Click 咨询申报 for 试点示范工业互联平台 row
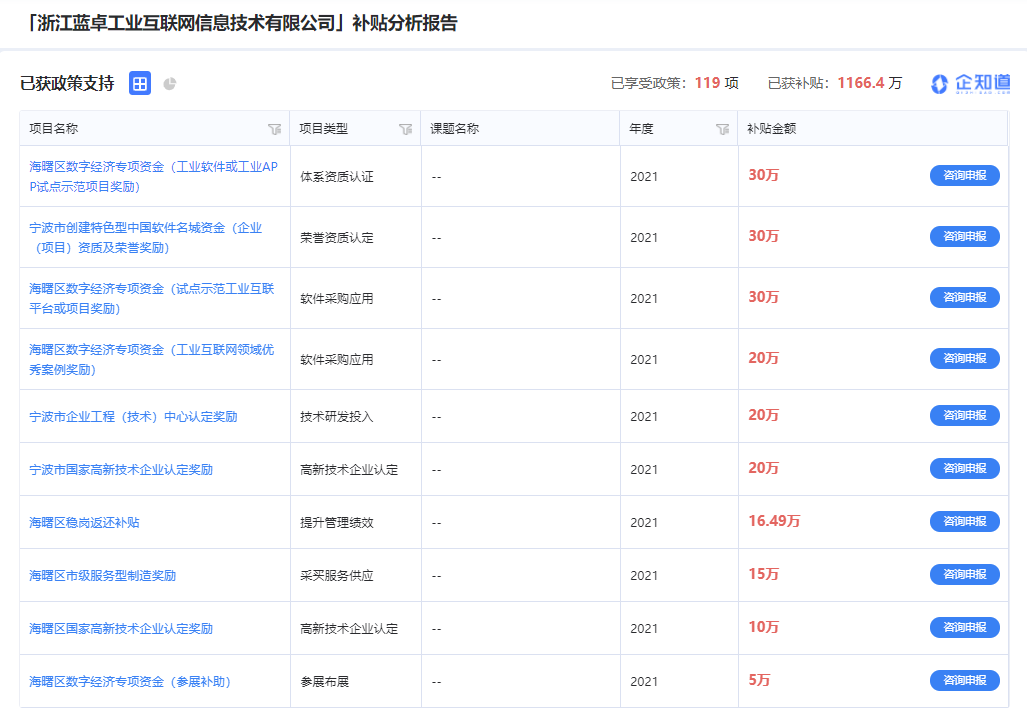This screenshot has height=712, width=1027. pyautogui.click(x=965, y=297)
